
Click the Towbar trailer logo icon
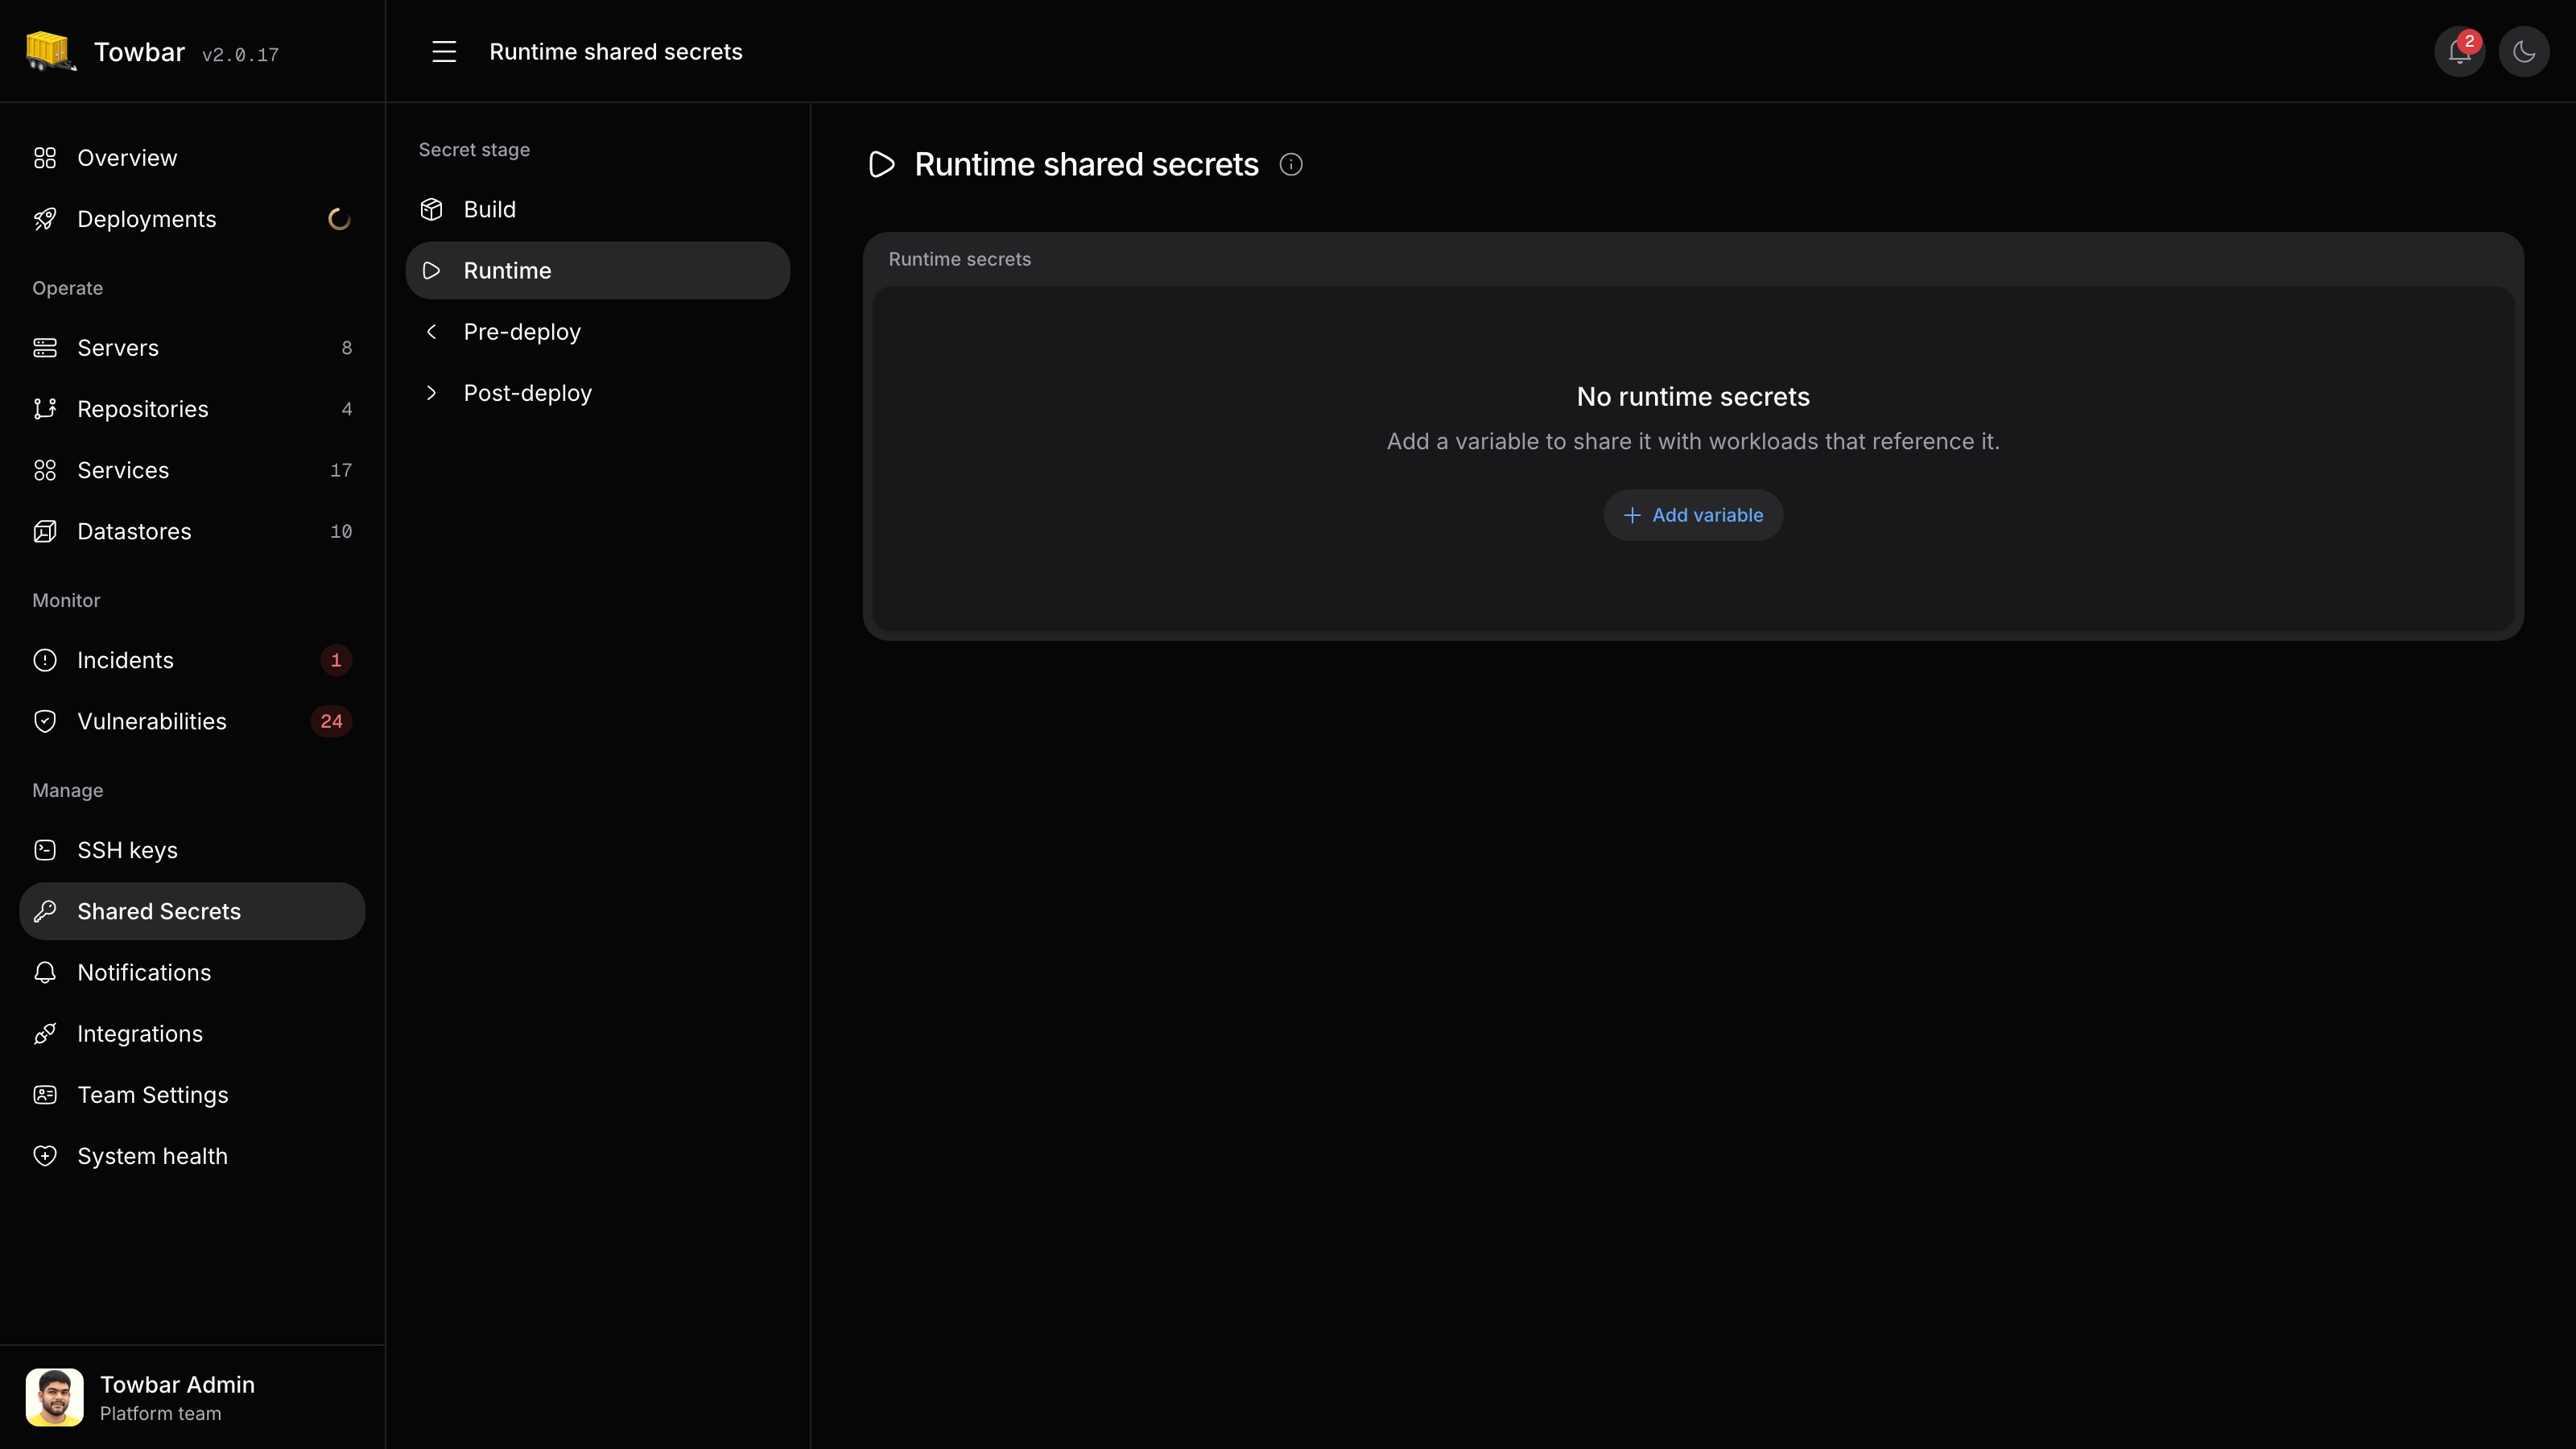[51, 51]
